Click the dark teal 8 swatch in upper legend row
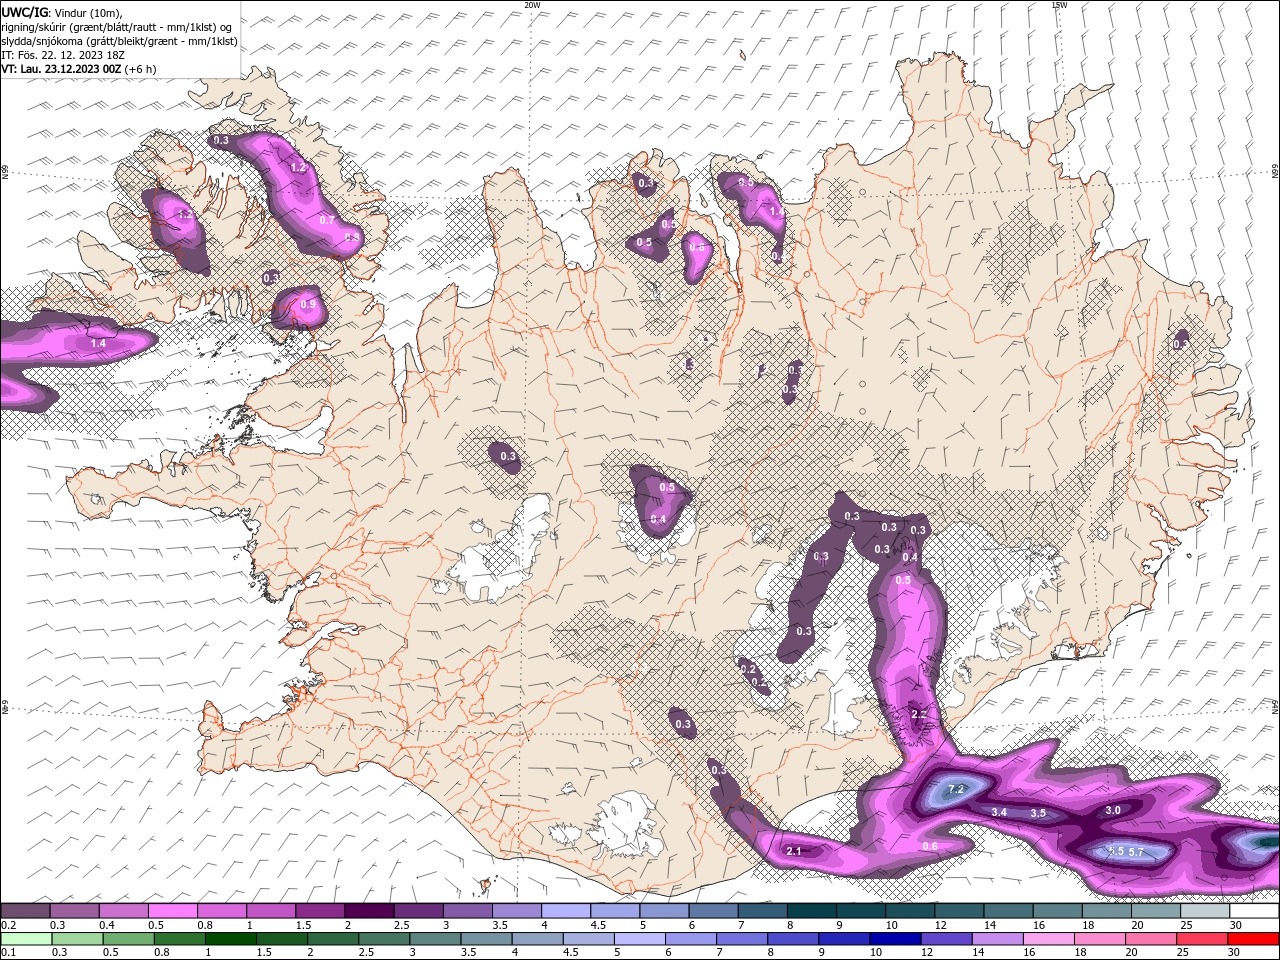This screenshot has width=1280, height=960. 810,911
